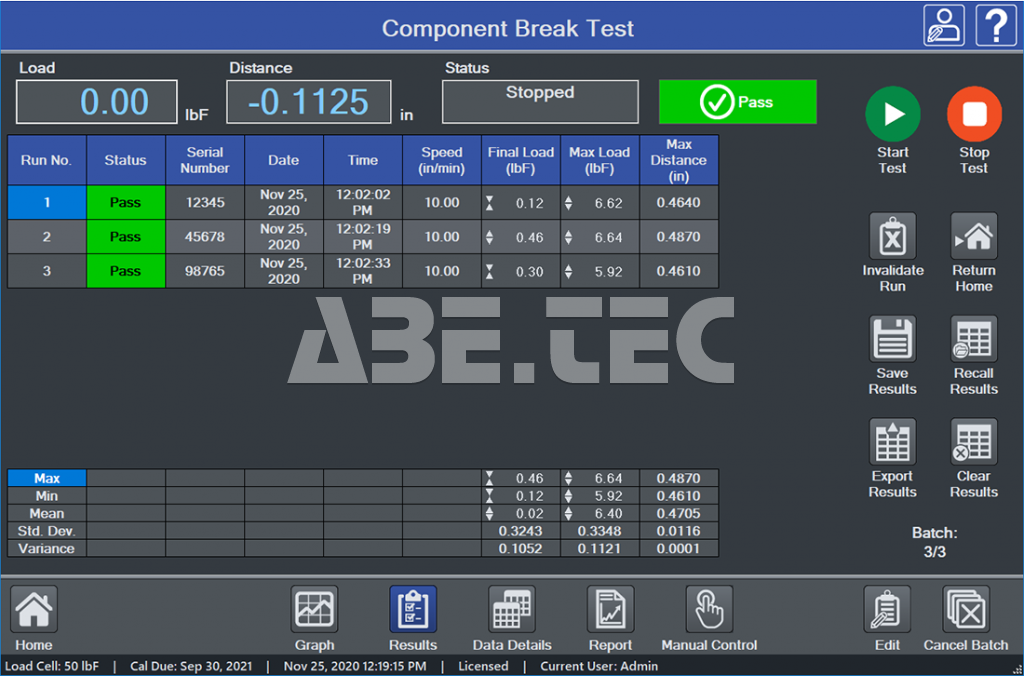This screenshot has height=676, width=1024.
Task: Go to the Home screen tab
Action: point(34,610)
